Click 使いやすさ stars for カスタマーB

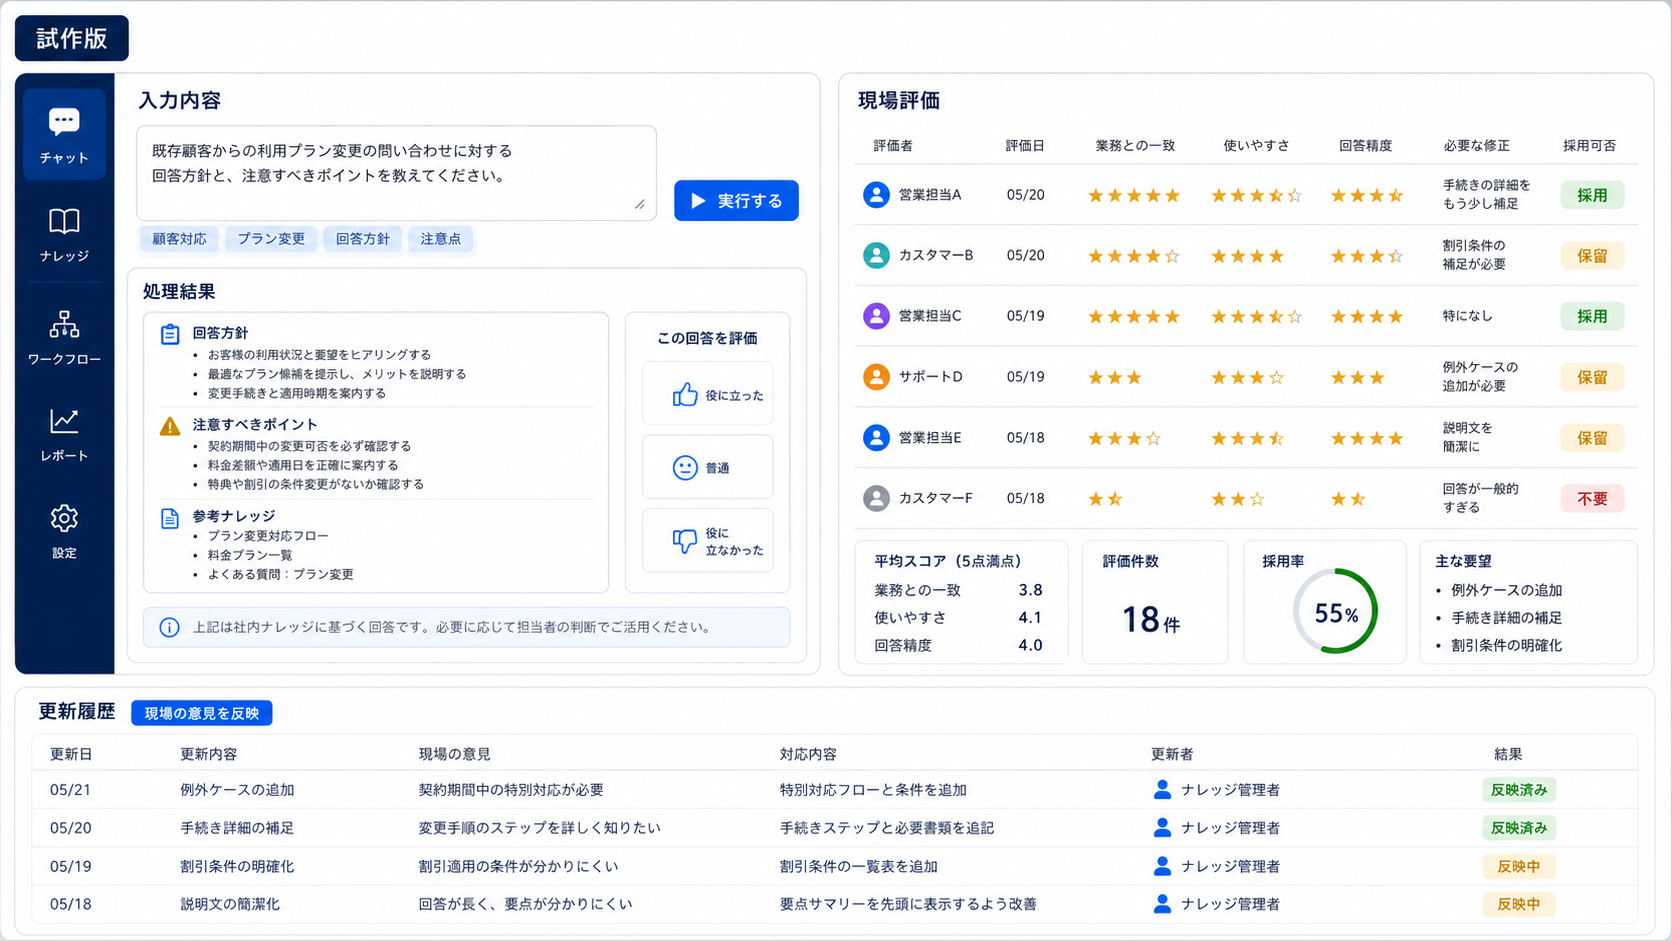tap(1247, 256)
